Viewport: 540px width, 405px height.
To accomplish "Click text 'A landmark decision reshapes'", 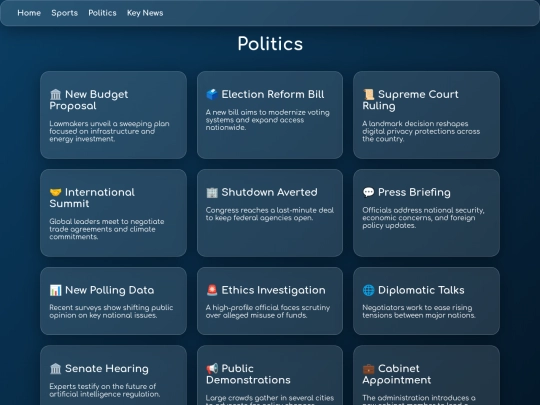I will (x=415, y=123).
